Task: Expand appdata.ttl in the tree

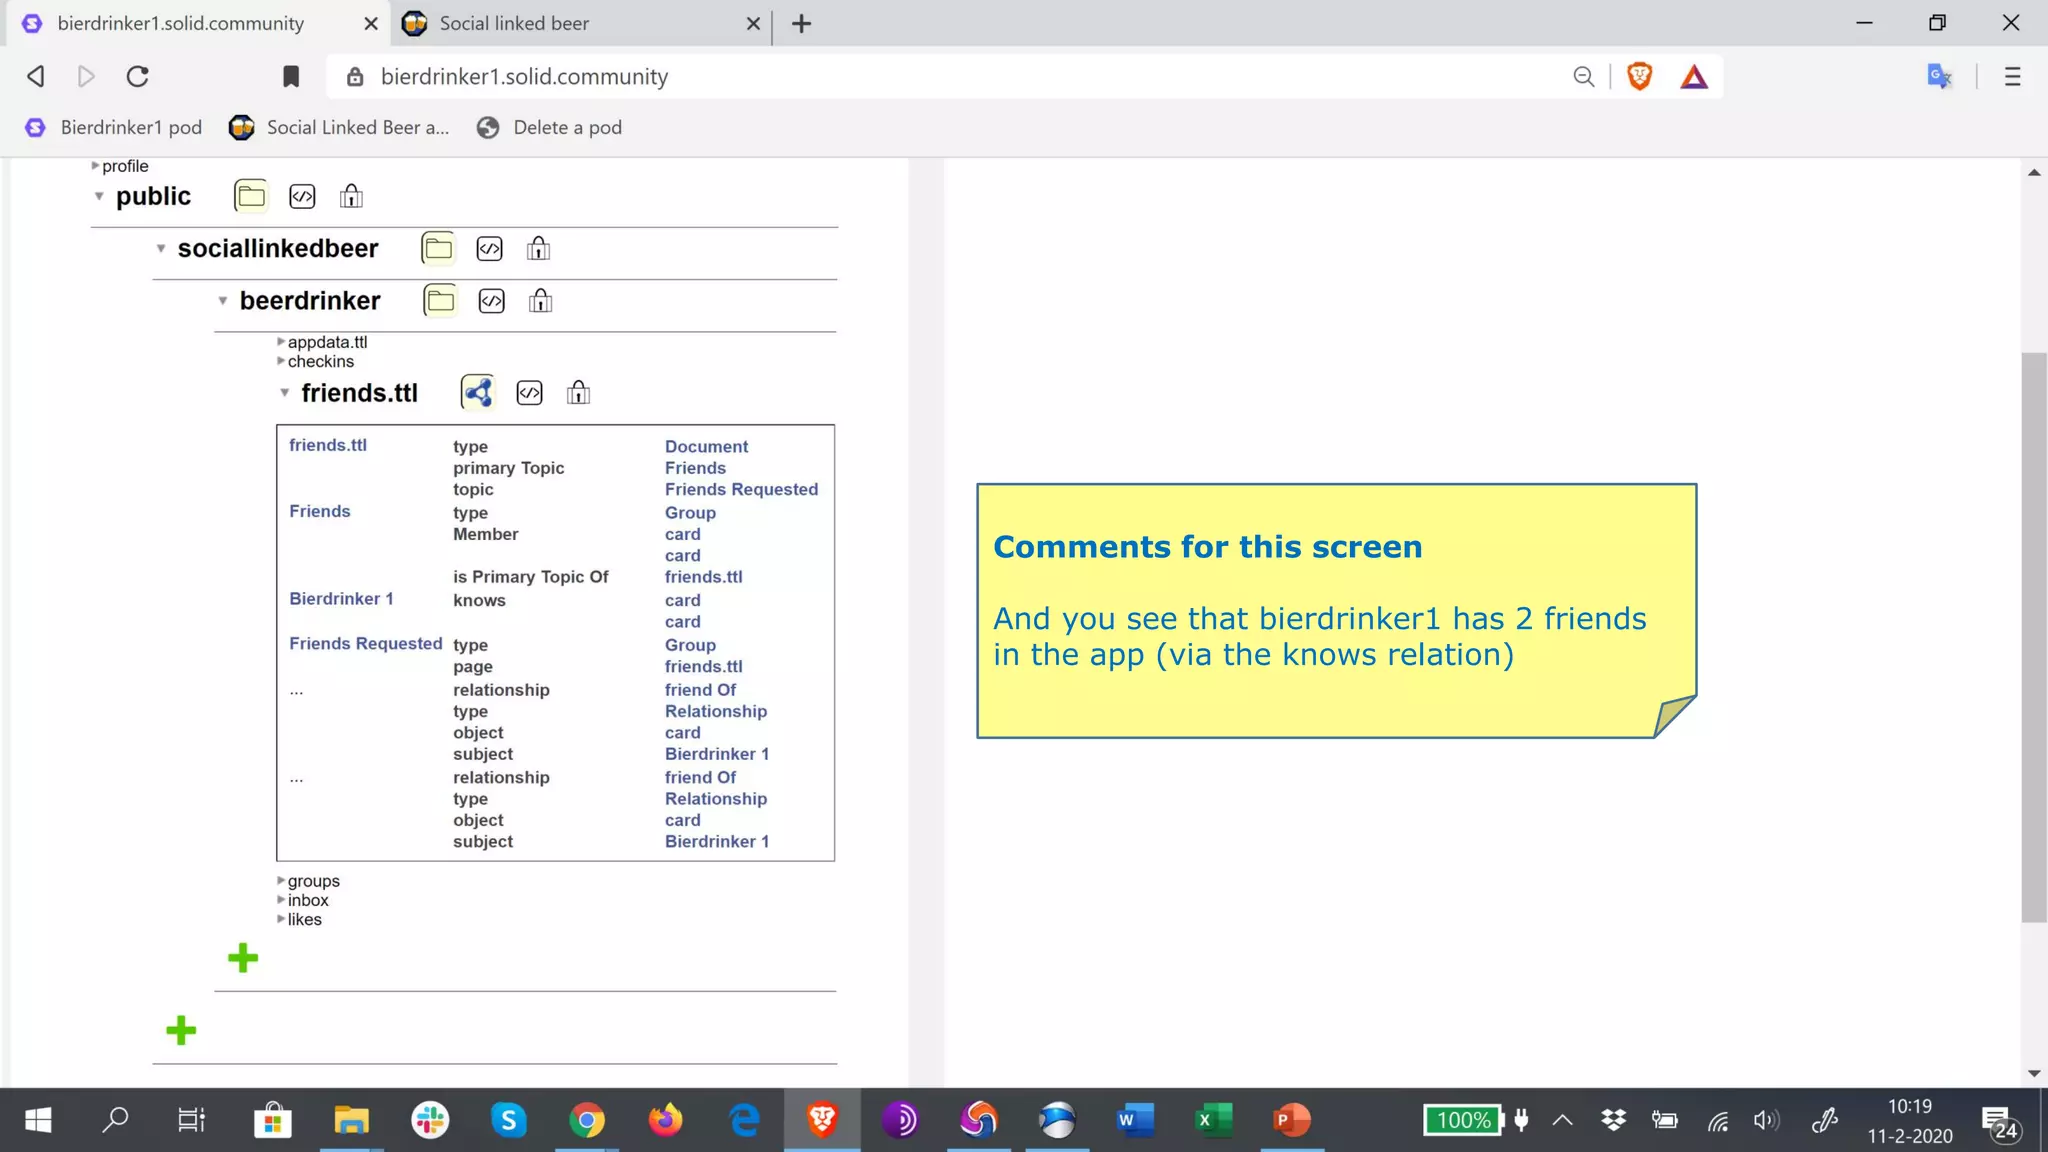Action: click(281, 341)
